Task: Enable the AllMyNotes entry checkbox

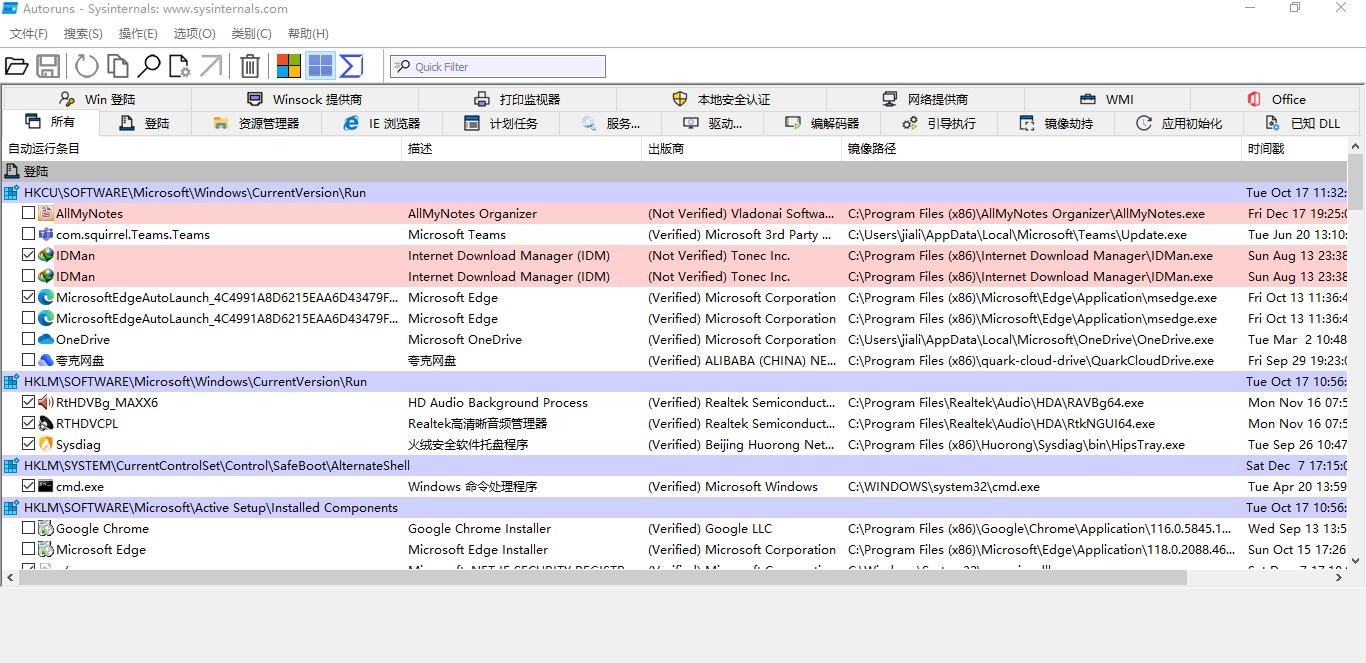Action: coord(28,213)
